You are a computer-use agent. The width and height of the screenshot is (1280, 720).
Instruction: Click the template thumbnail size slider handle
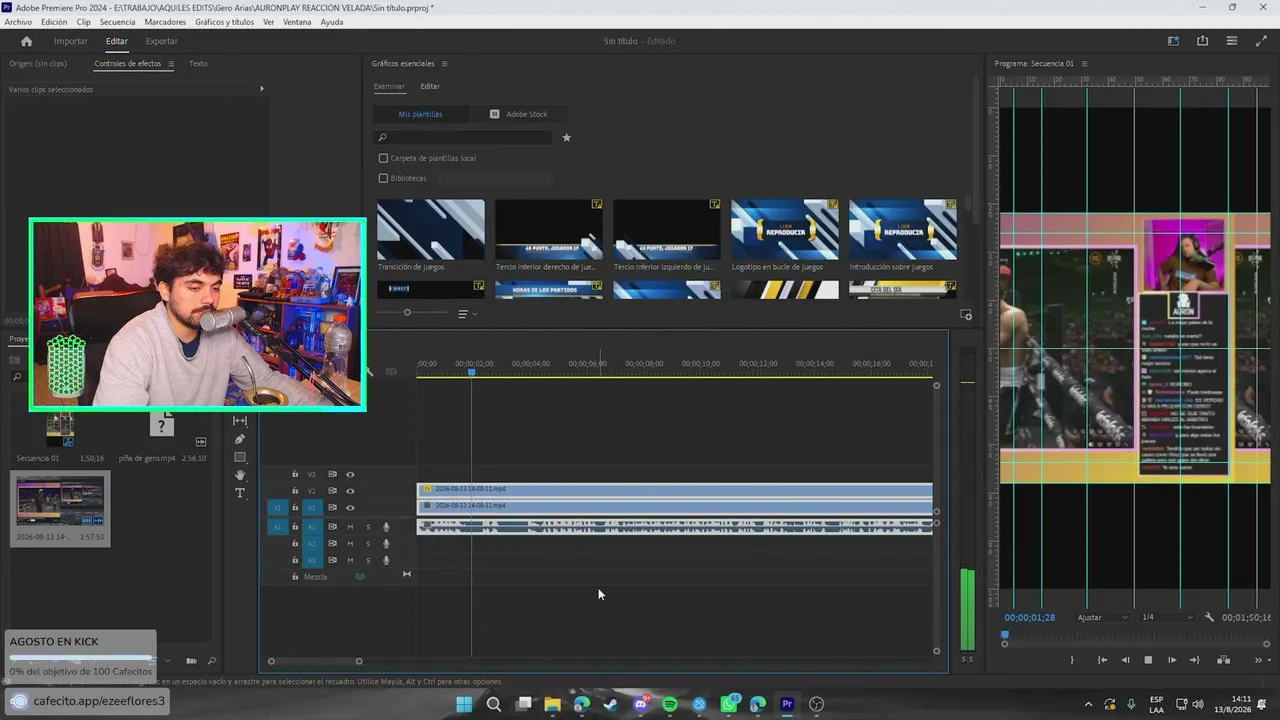407,313
